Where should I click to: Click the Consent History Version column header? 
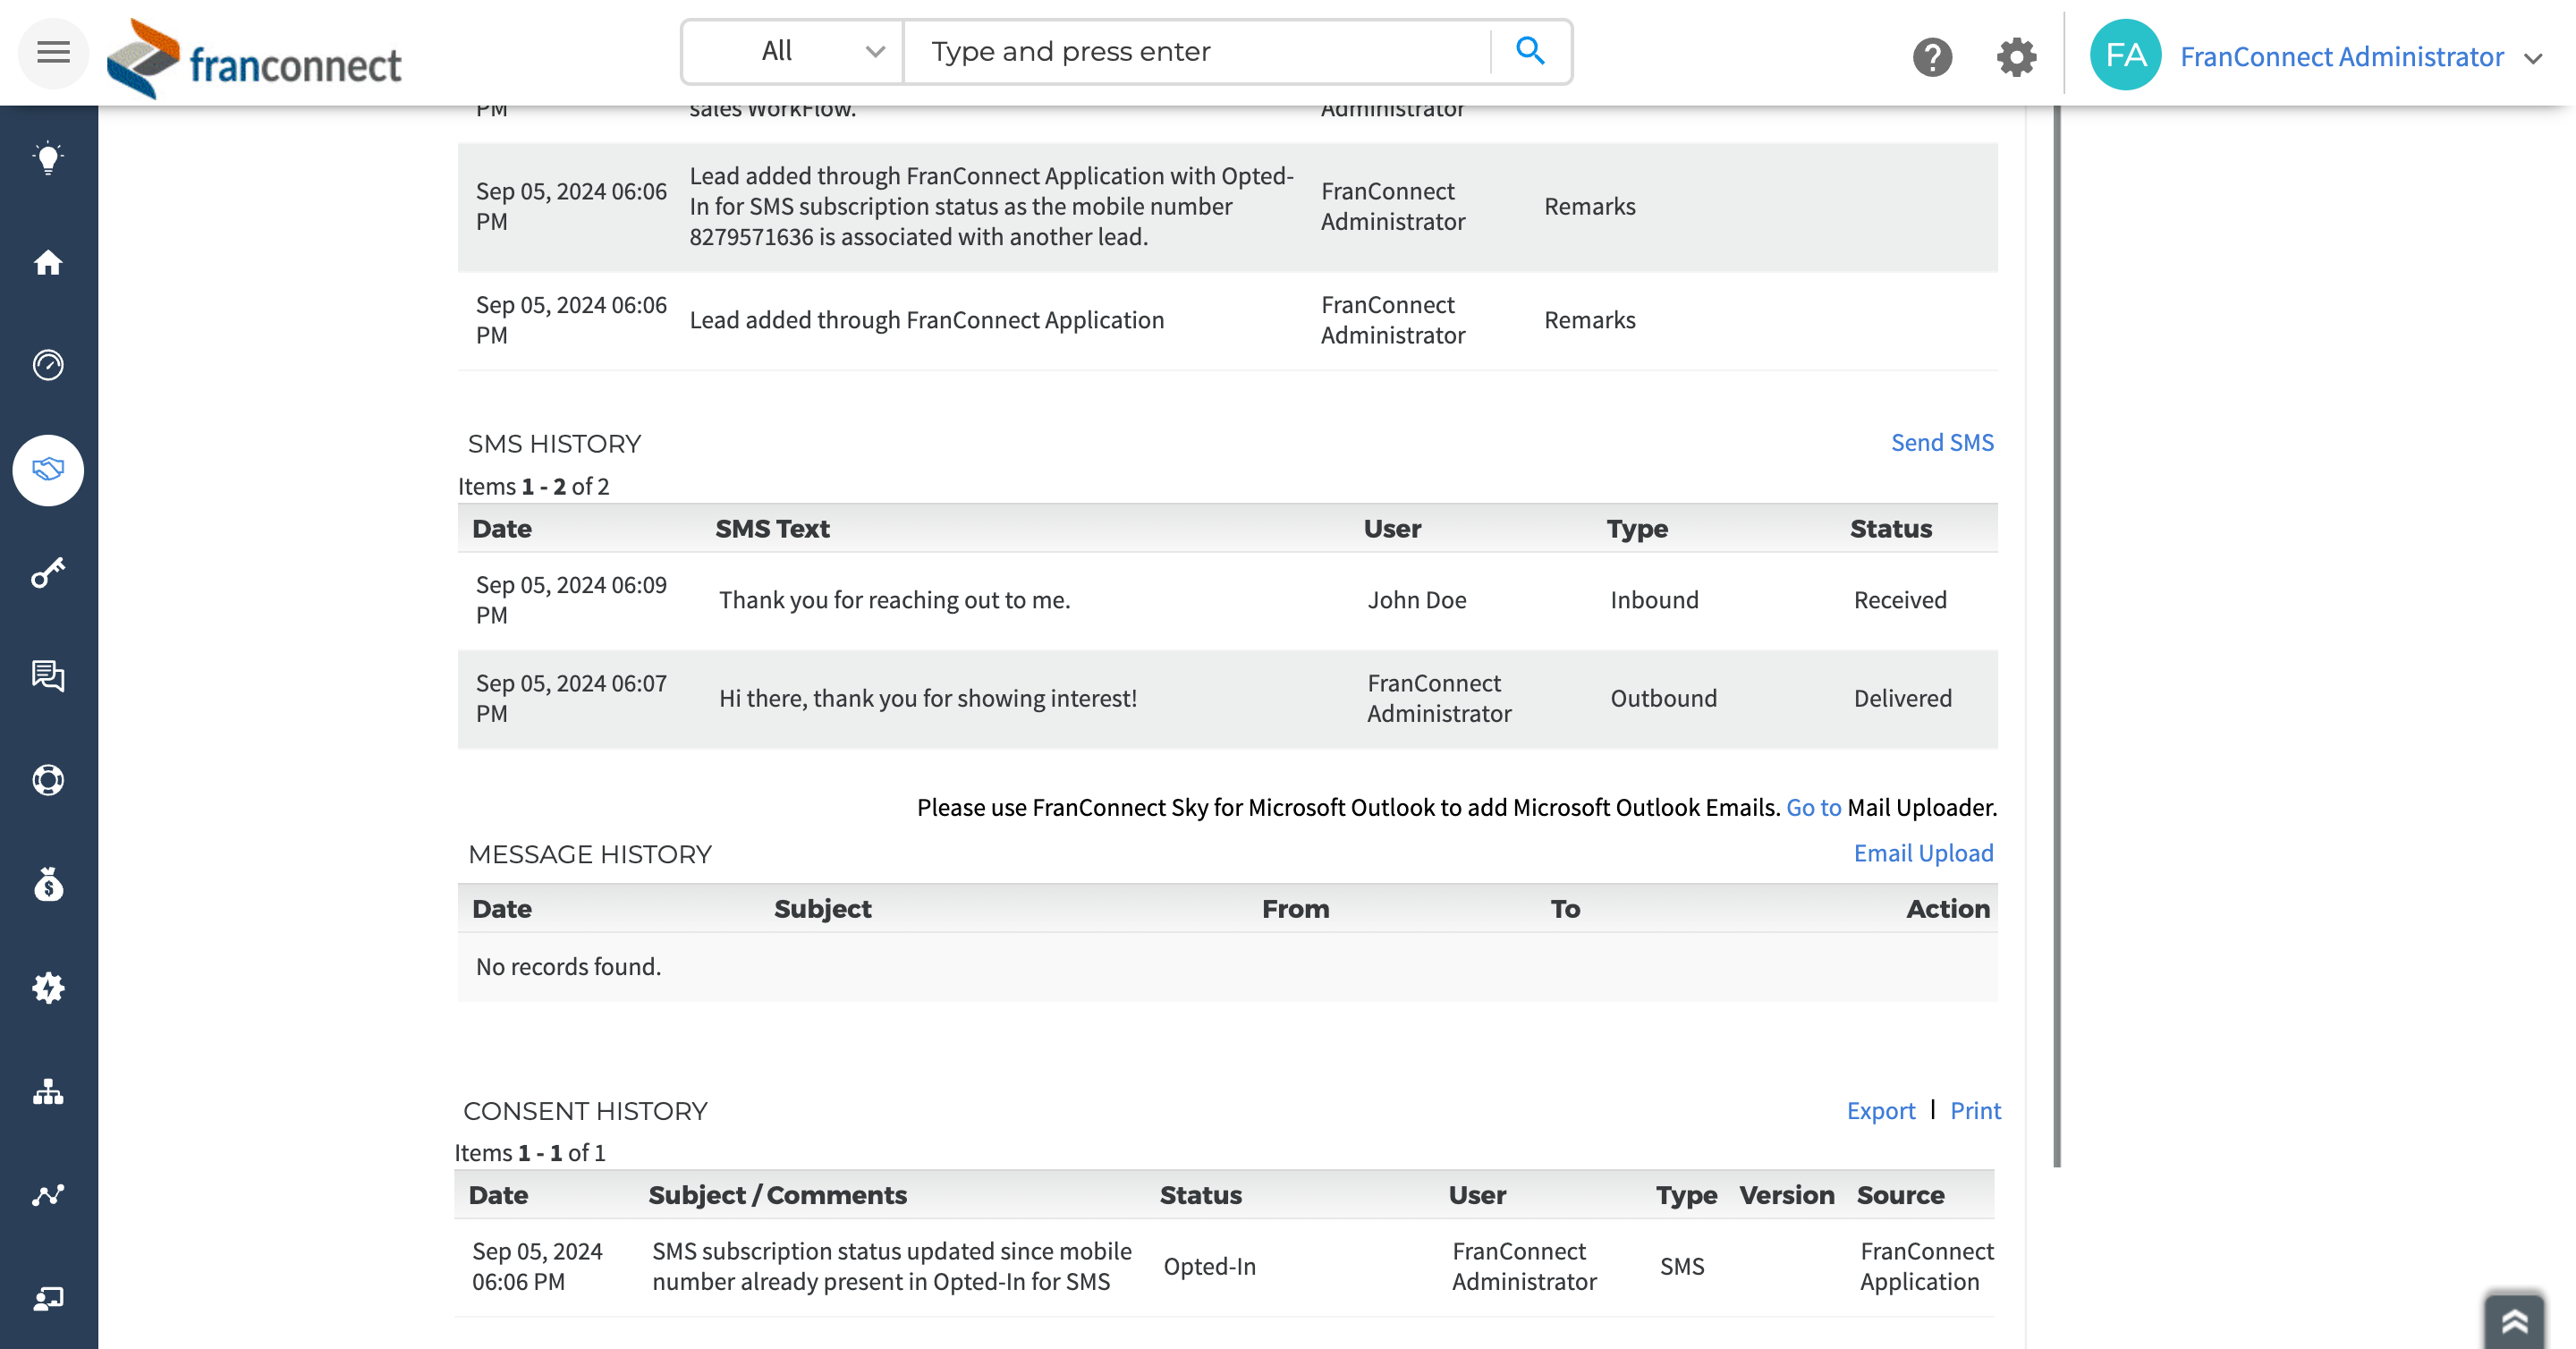1786,1194
